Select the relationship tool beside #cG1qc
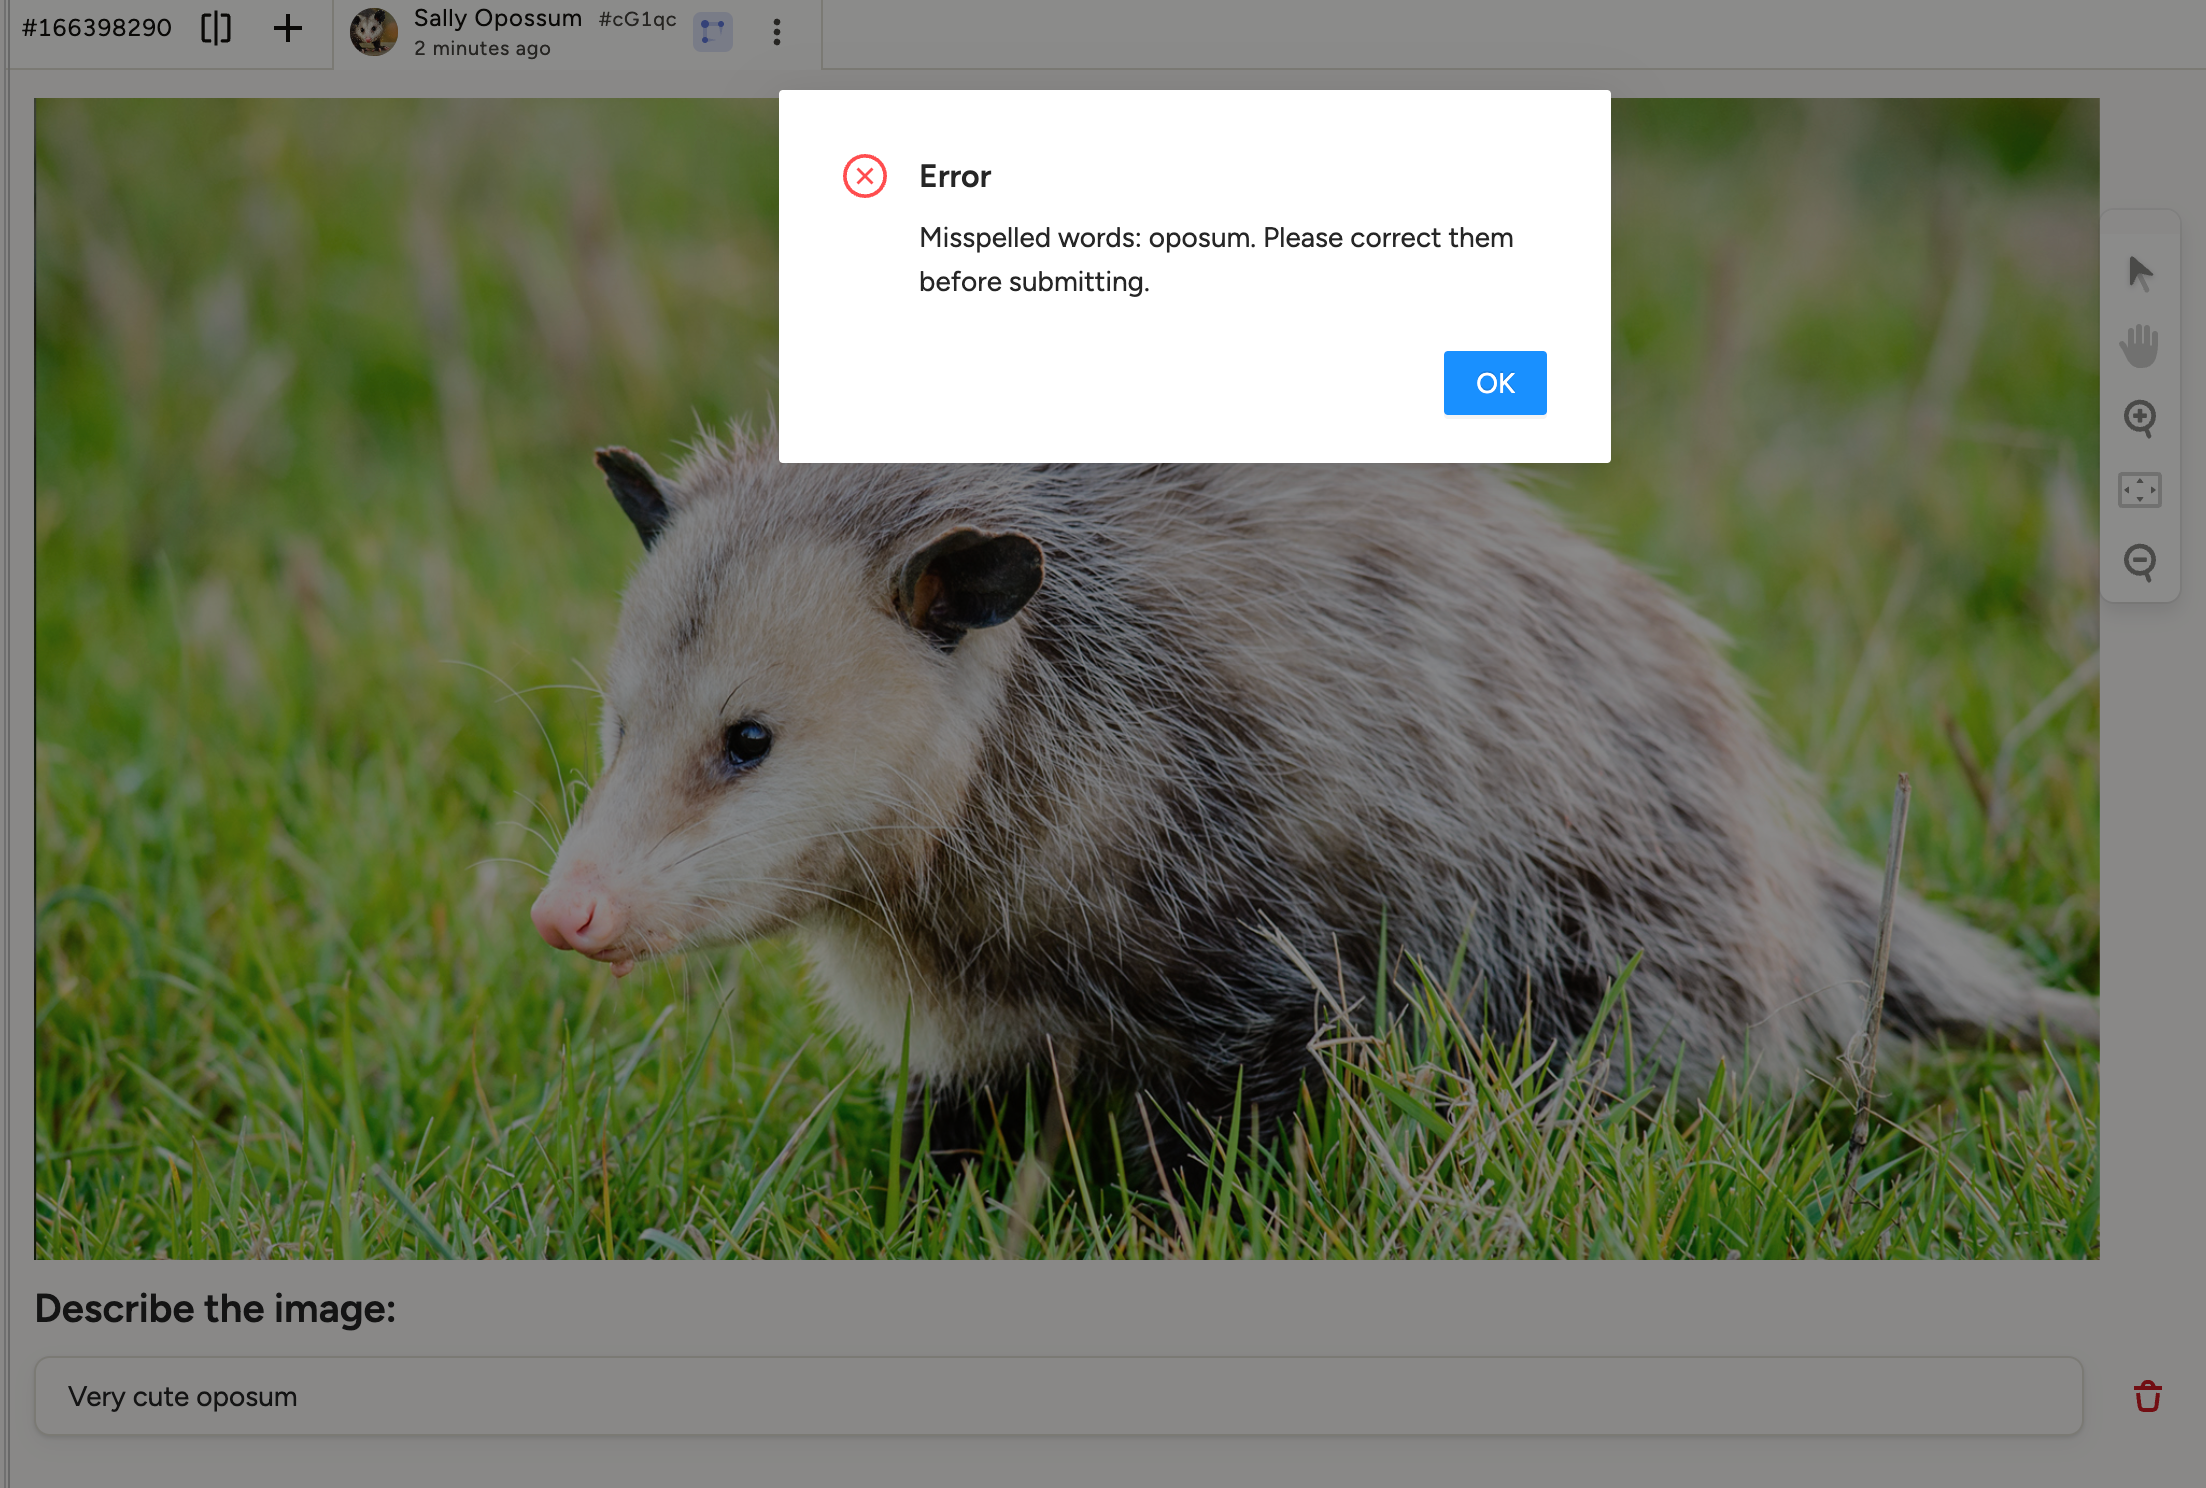This screenshot has height=1488, width=2206. click(x=712, y=33)
